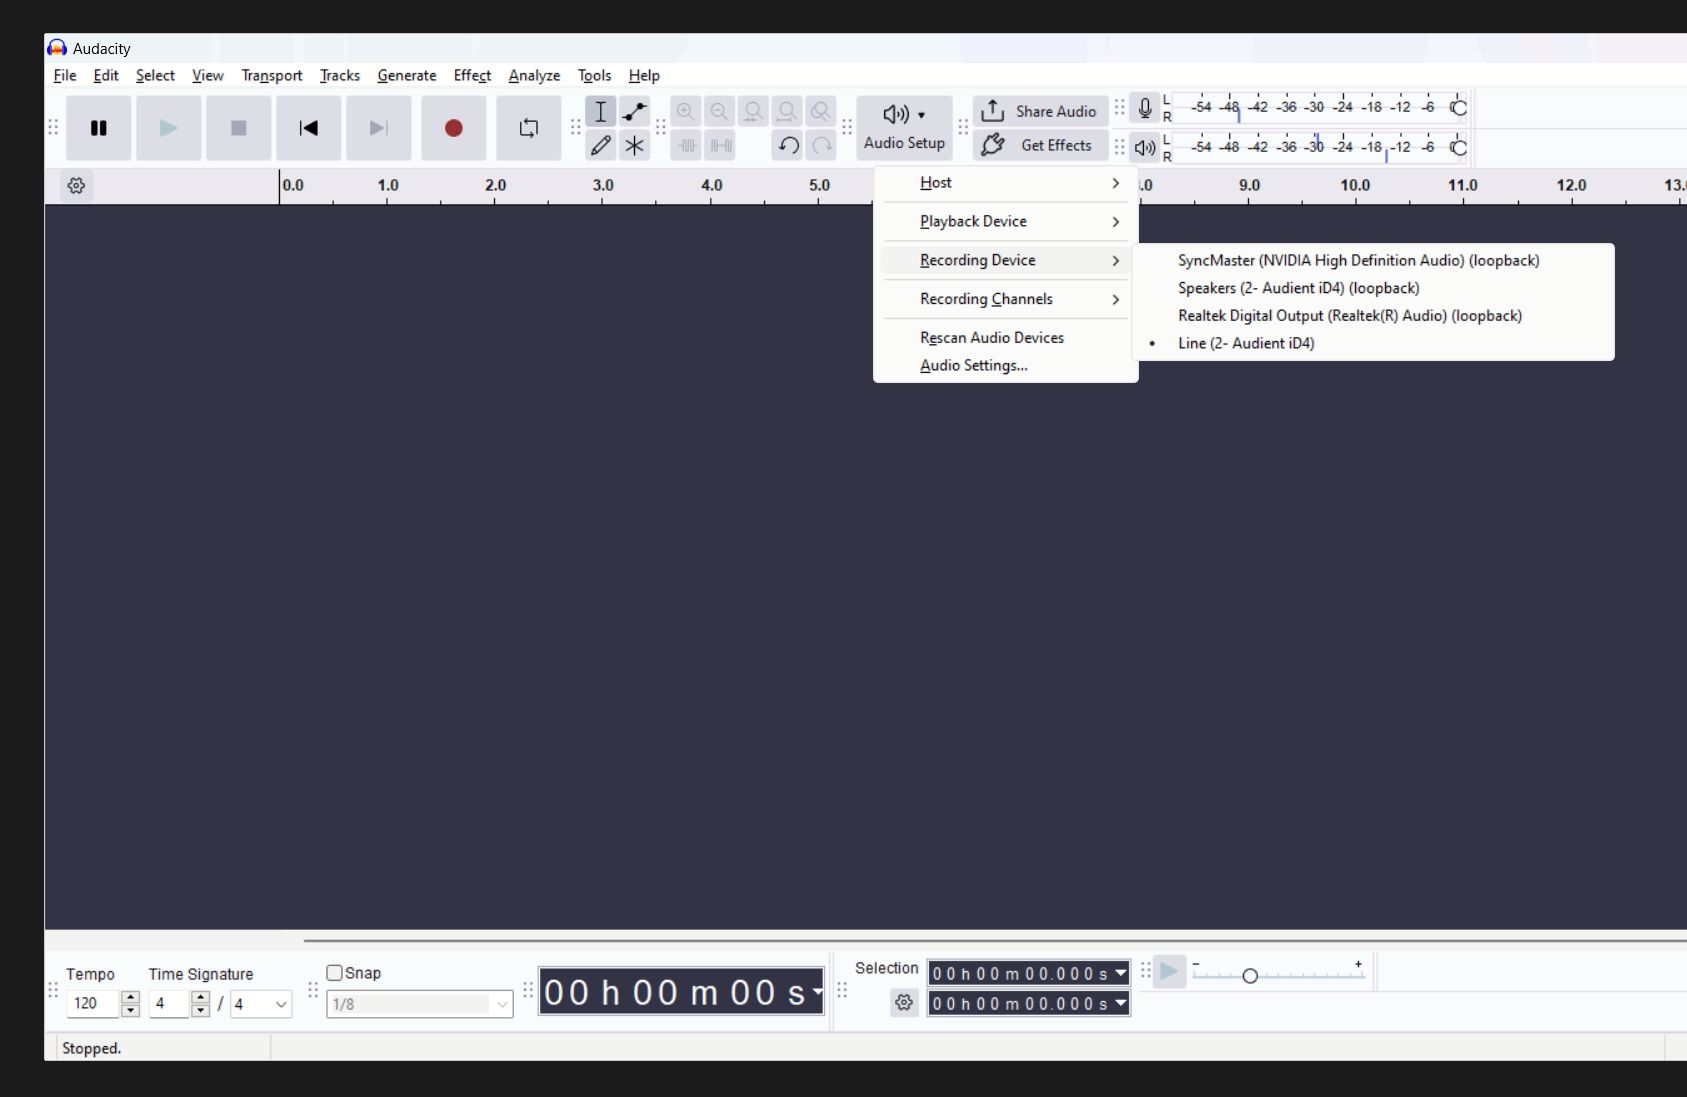
Task: Select the Multi-tool asterisk icon
Action: pos(634,145)
